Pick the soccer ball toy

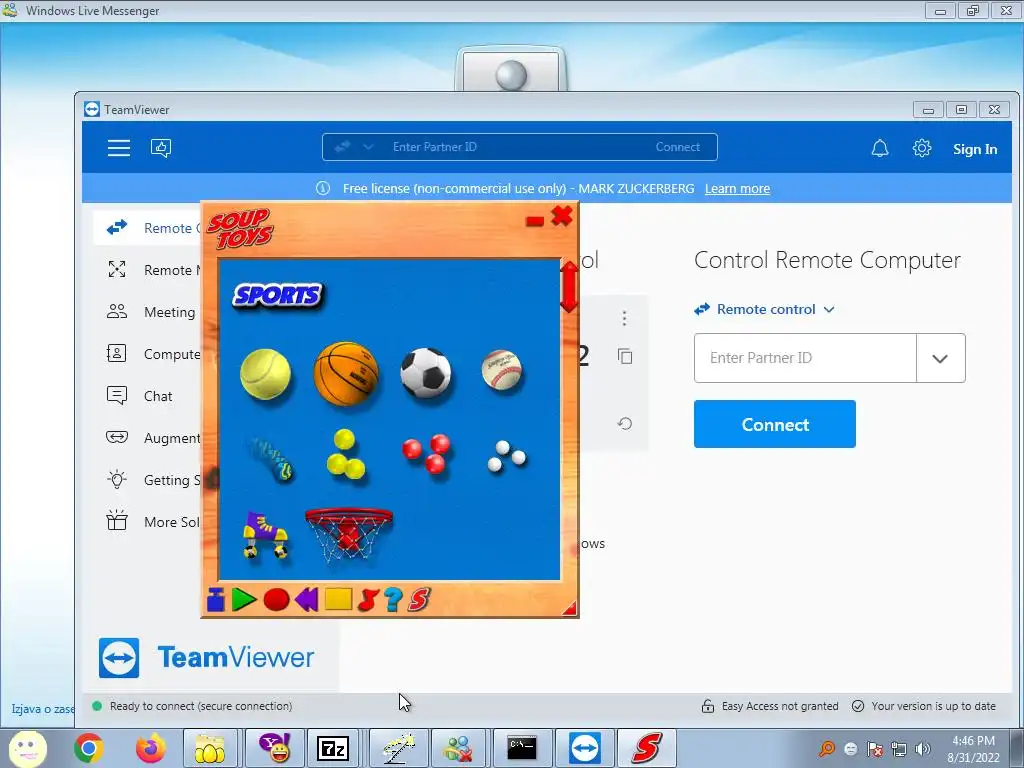coord(426,372)
